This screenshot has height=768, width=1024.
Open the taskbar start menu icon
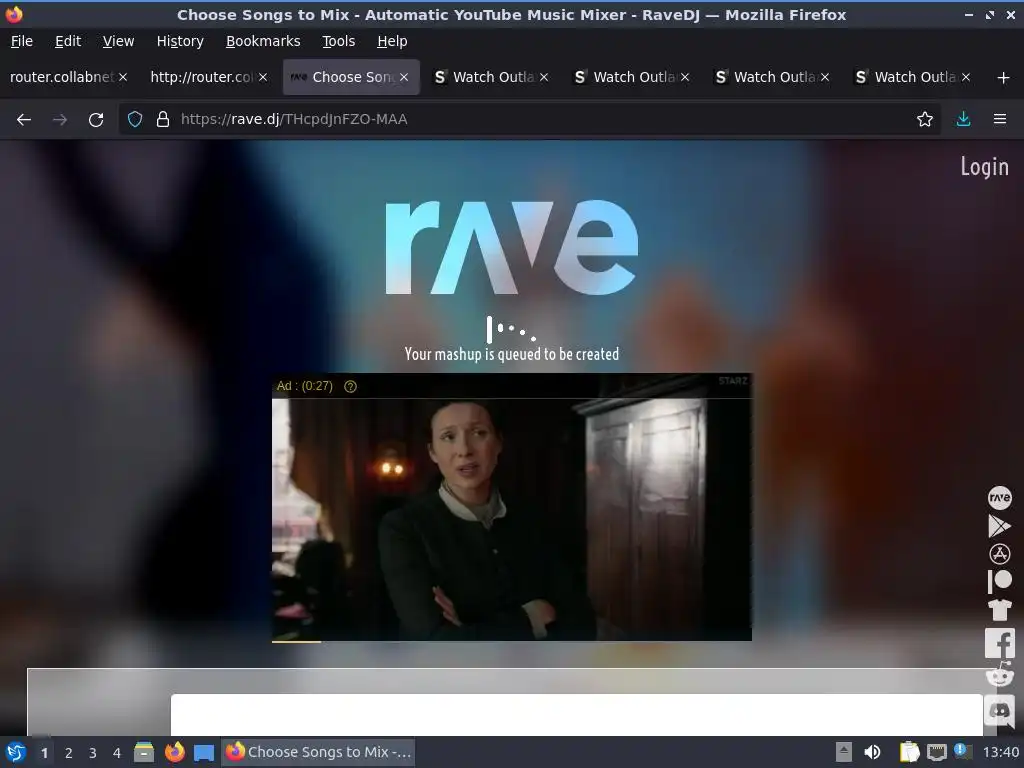tap(15, 752)
